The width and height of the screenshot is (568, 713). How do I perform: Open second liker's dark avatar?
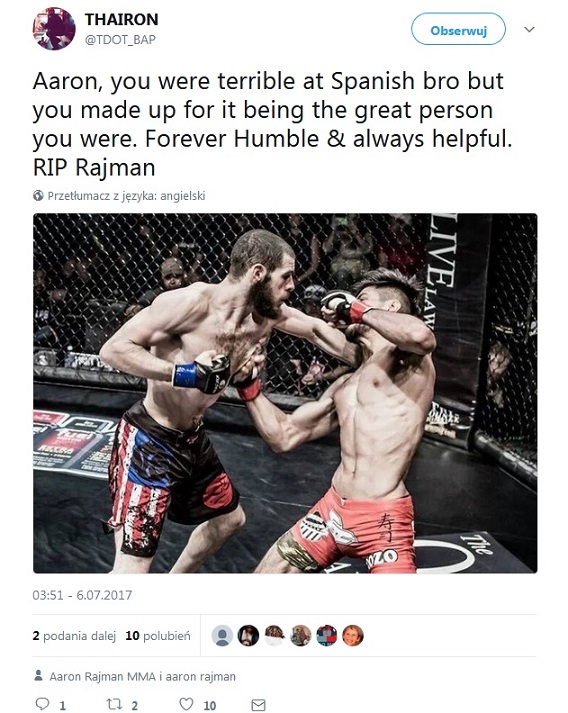tap(248, 635)
